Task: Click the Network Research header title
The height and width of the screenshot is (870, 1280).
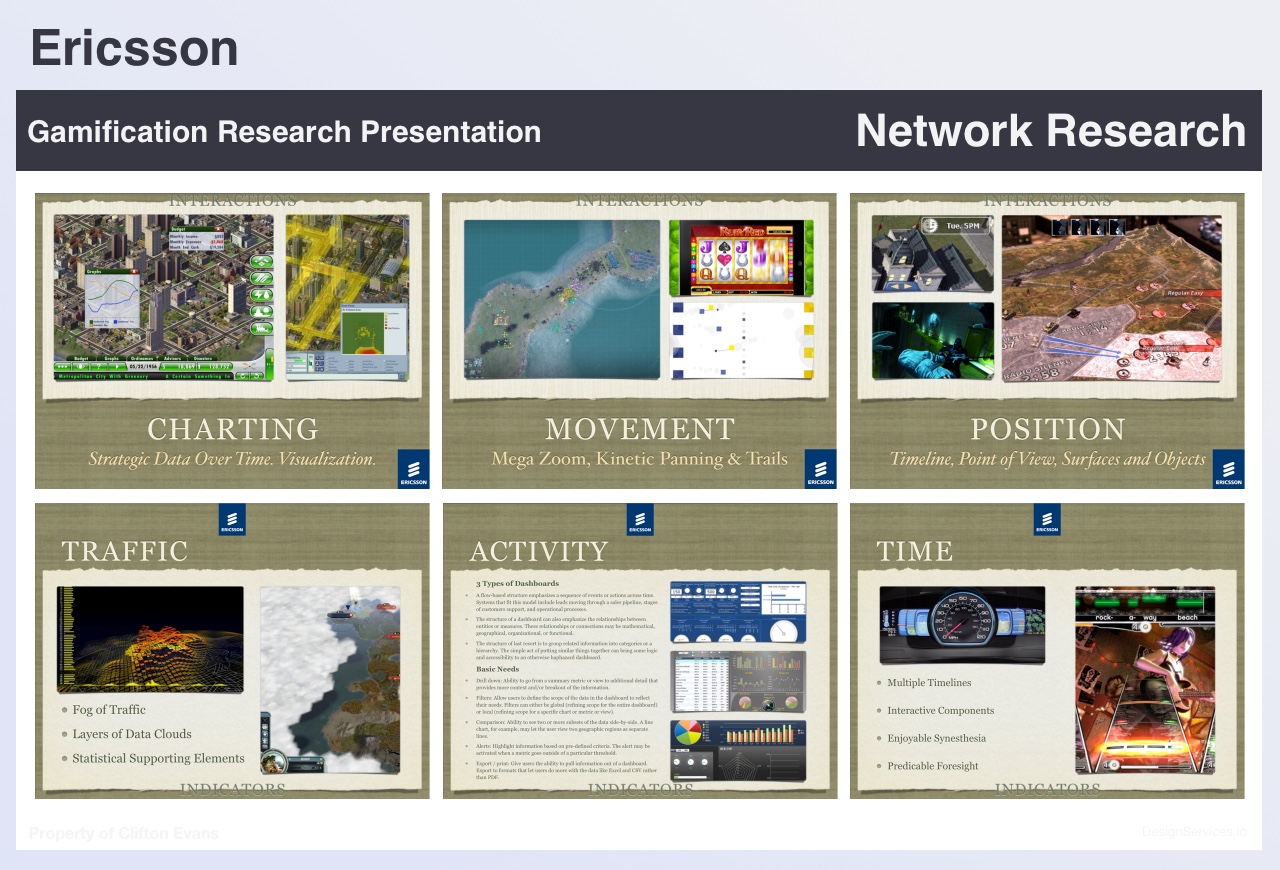Action: pyautogui.click(x=1050, y=131)
